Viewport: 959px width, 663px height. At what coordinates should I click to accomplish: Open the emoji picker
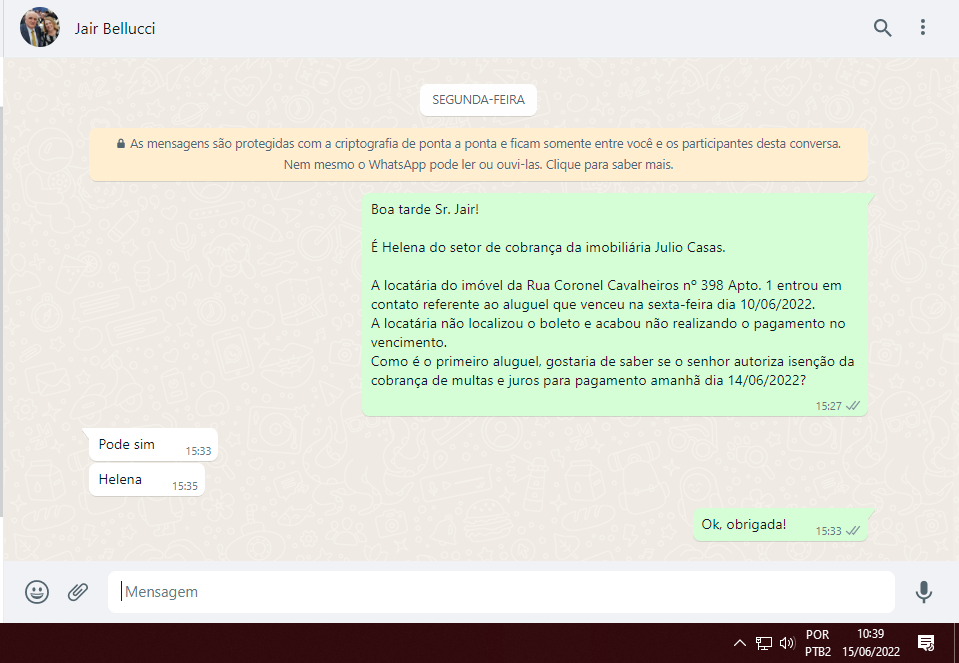click(37, 592)
